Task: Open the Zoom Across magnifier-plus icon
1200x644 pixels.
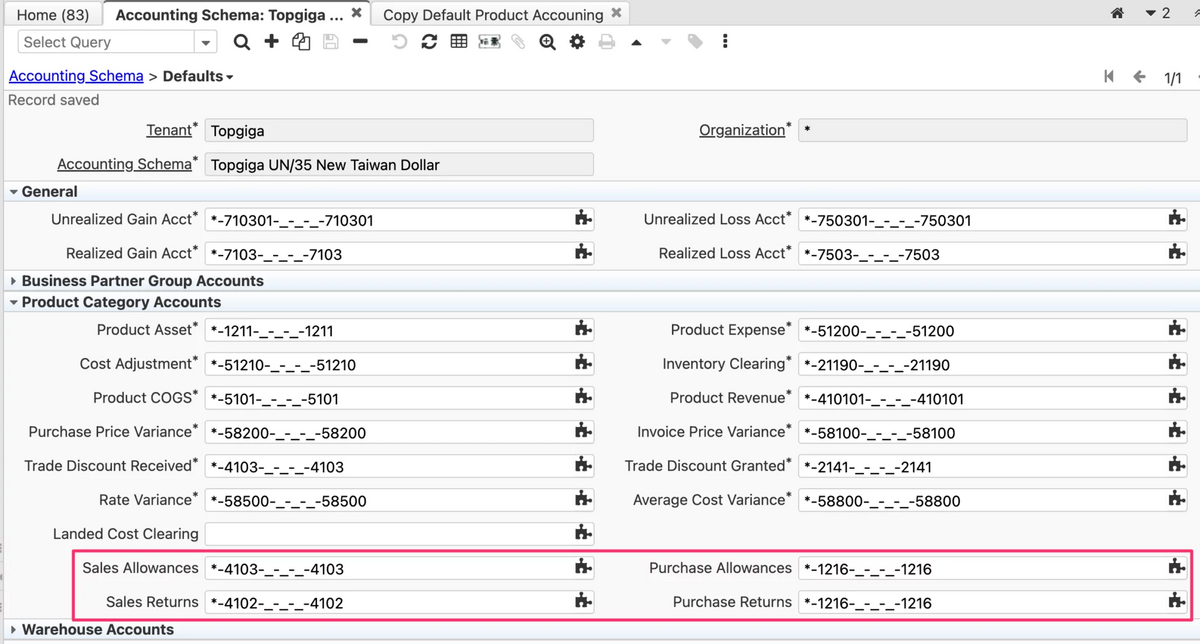Action: [x=547, y=42]
